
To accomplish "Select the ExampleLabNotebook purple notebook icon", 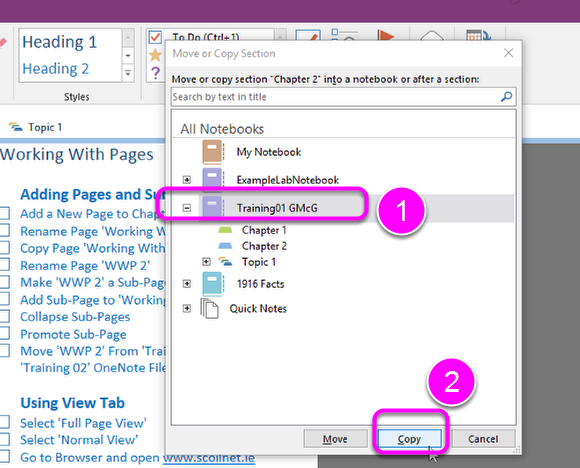I will [213, 179].
